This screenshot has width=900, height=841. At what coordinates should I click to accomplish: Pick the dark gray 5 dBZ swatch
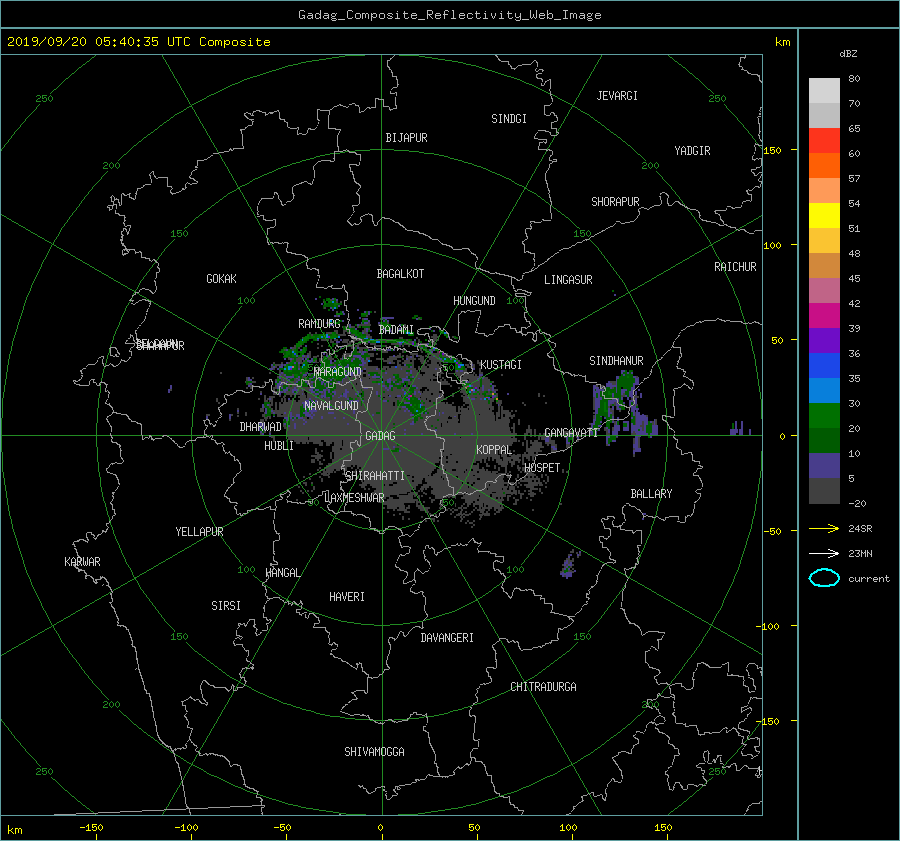[x=824, y=491]
